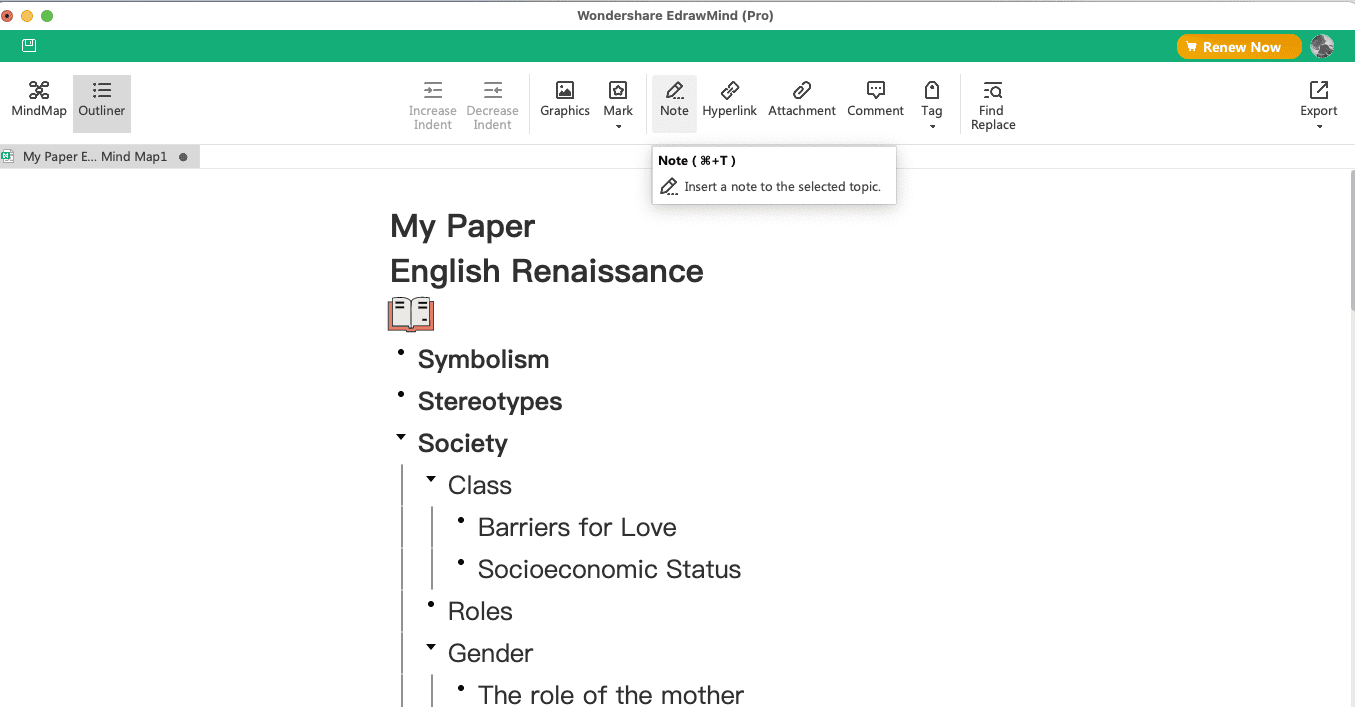
Task: Open the user profile avatar
Action: 1322,47
